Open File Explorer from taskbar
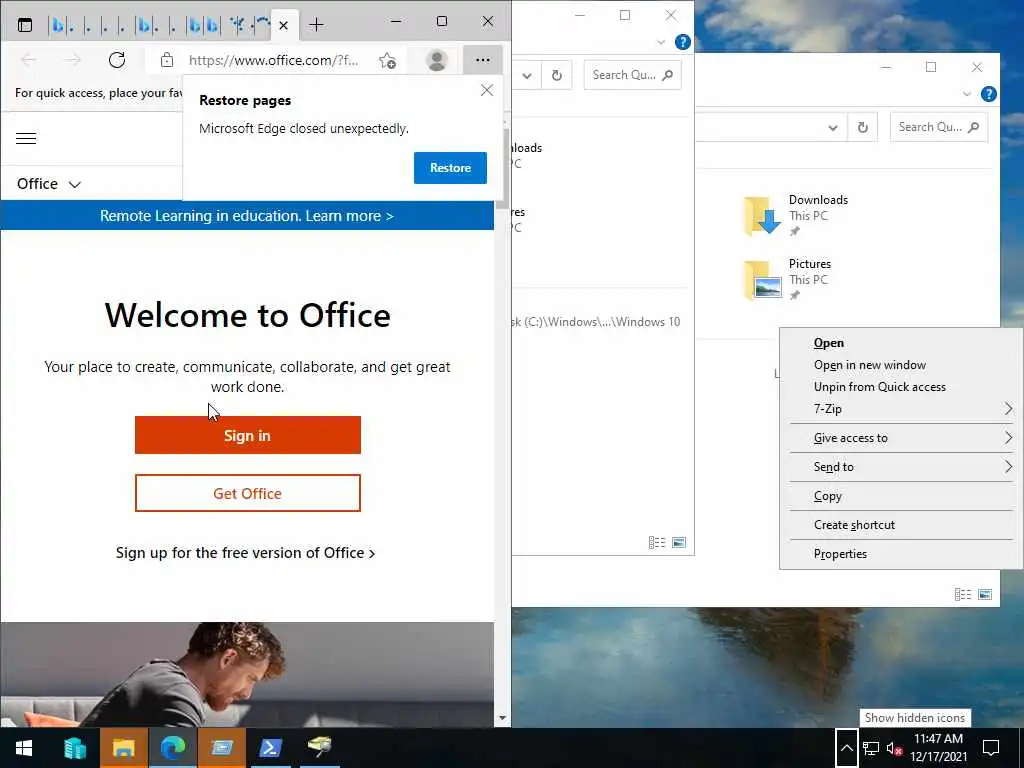The width and height of the screenshot is (1024, 768). (x=123, y=748)
